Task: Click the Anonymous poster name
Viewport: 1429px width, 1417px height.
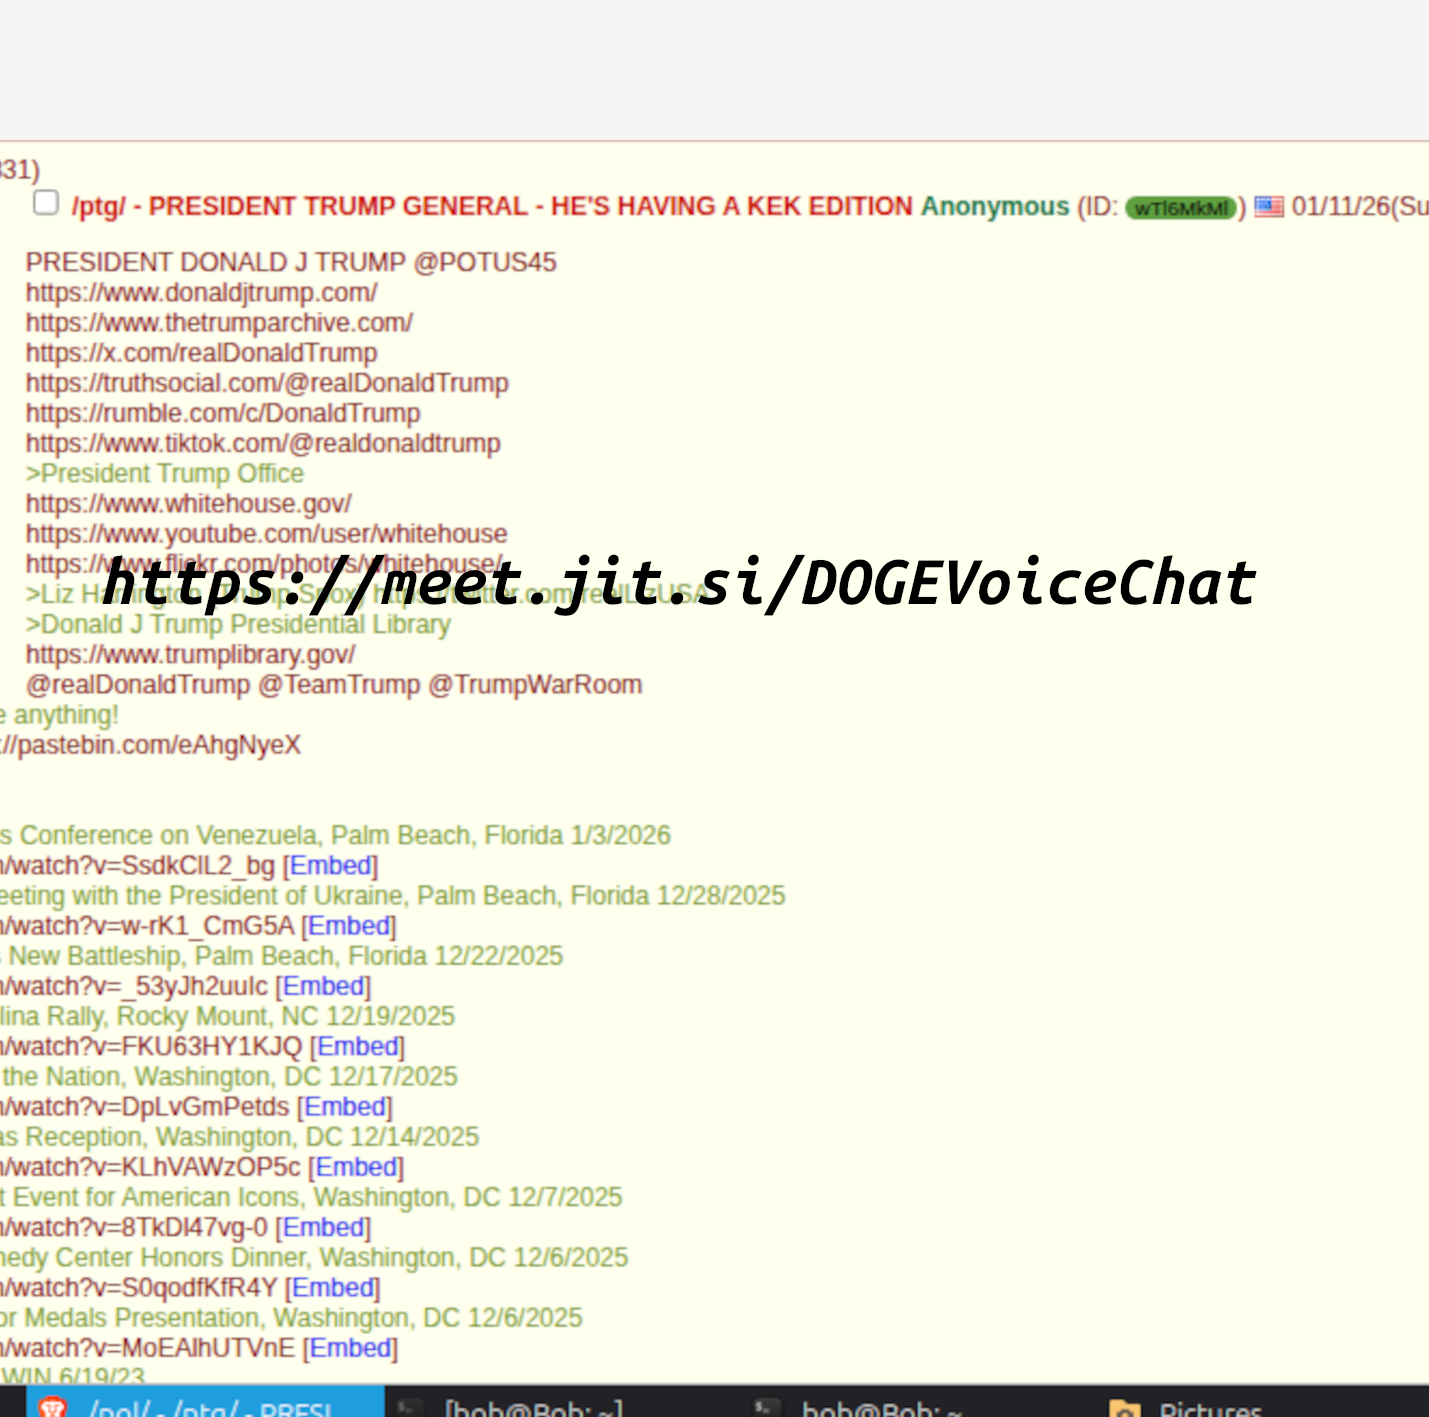Action: pyautogui.click(x=995, y=206)
